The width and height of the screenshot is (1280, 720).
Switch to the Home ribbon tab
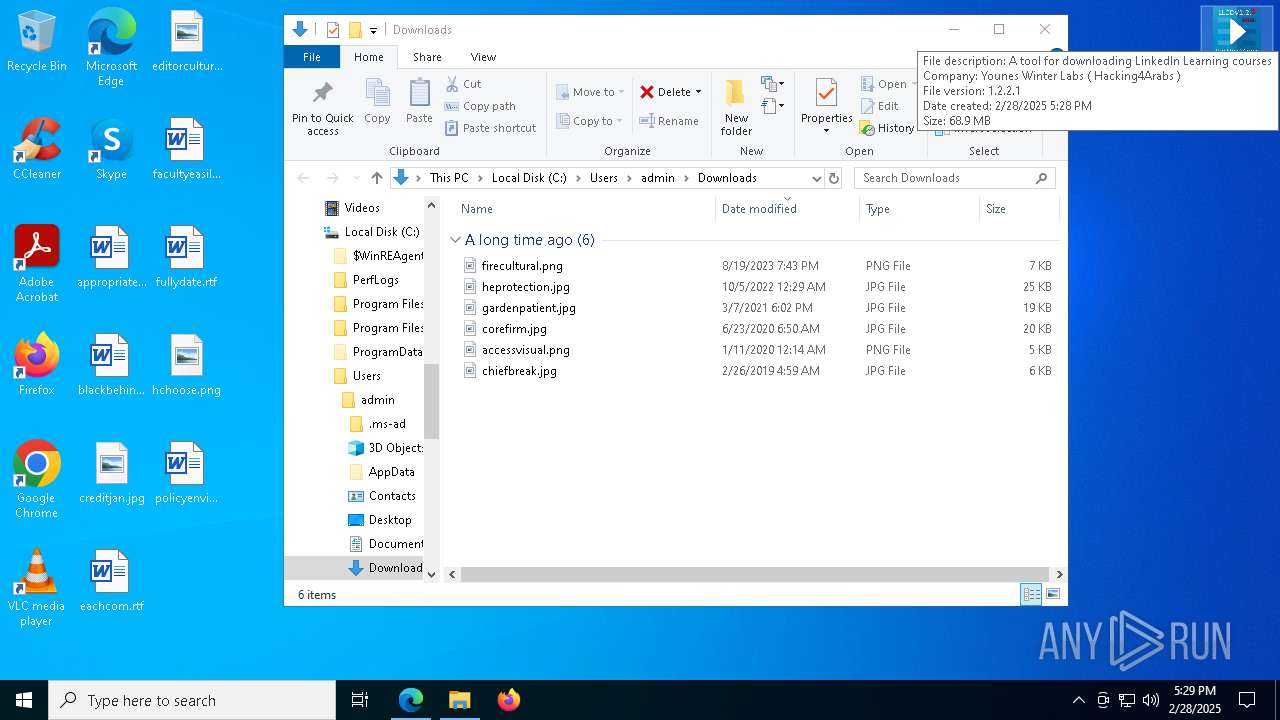(369, 57)
